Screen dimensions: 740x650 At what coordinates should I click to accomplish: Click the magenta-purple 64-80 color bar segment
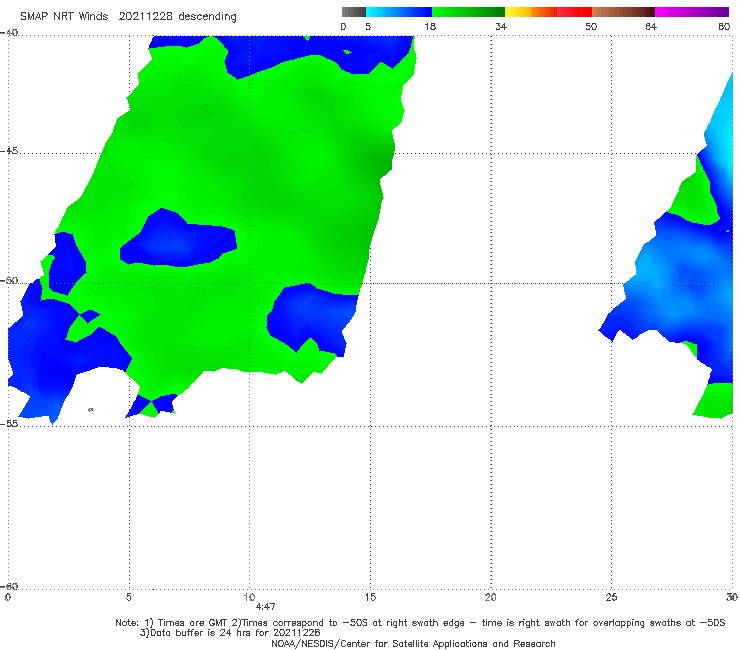coord(692,12)
